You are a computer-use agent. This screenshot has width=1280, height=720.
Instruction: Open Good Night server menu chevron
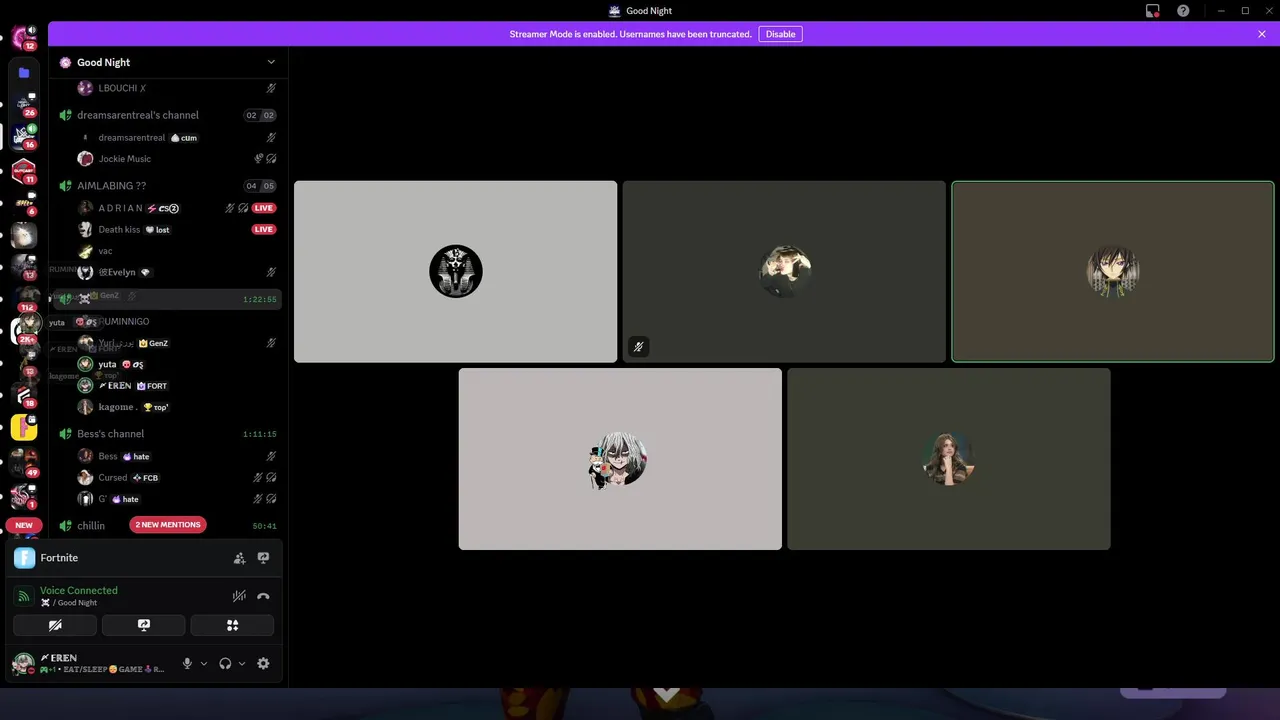[271, 62]
